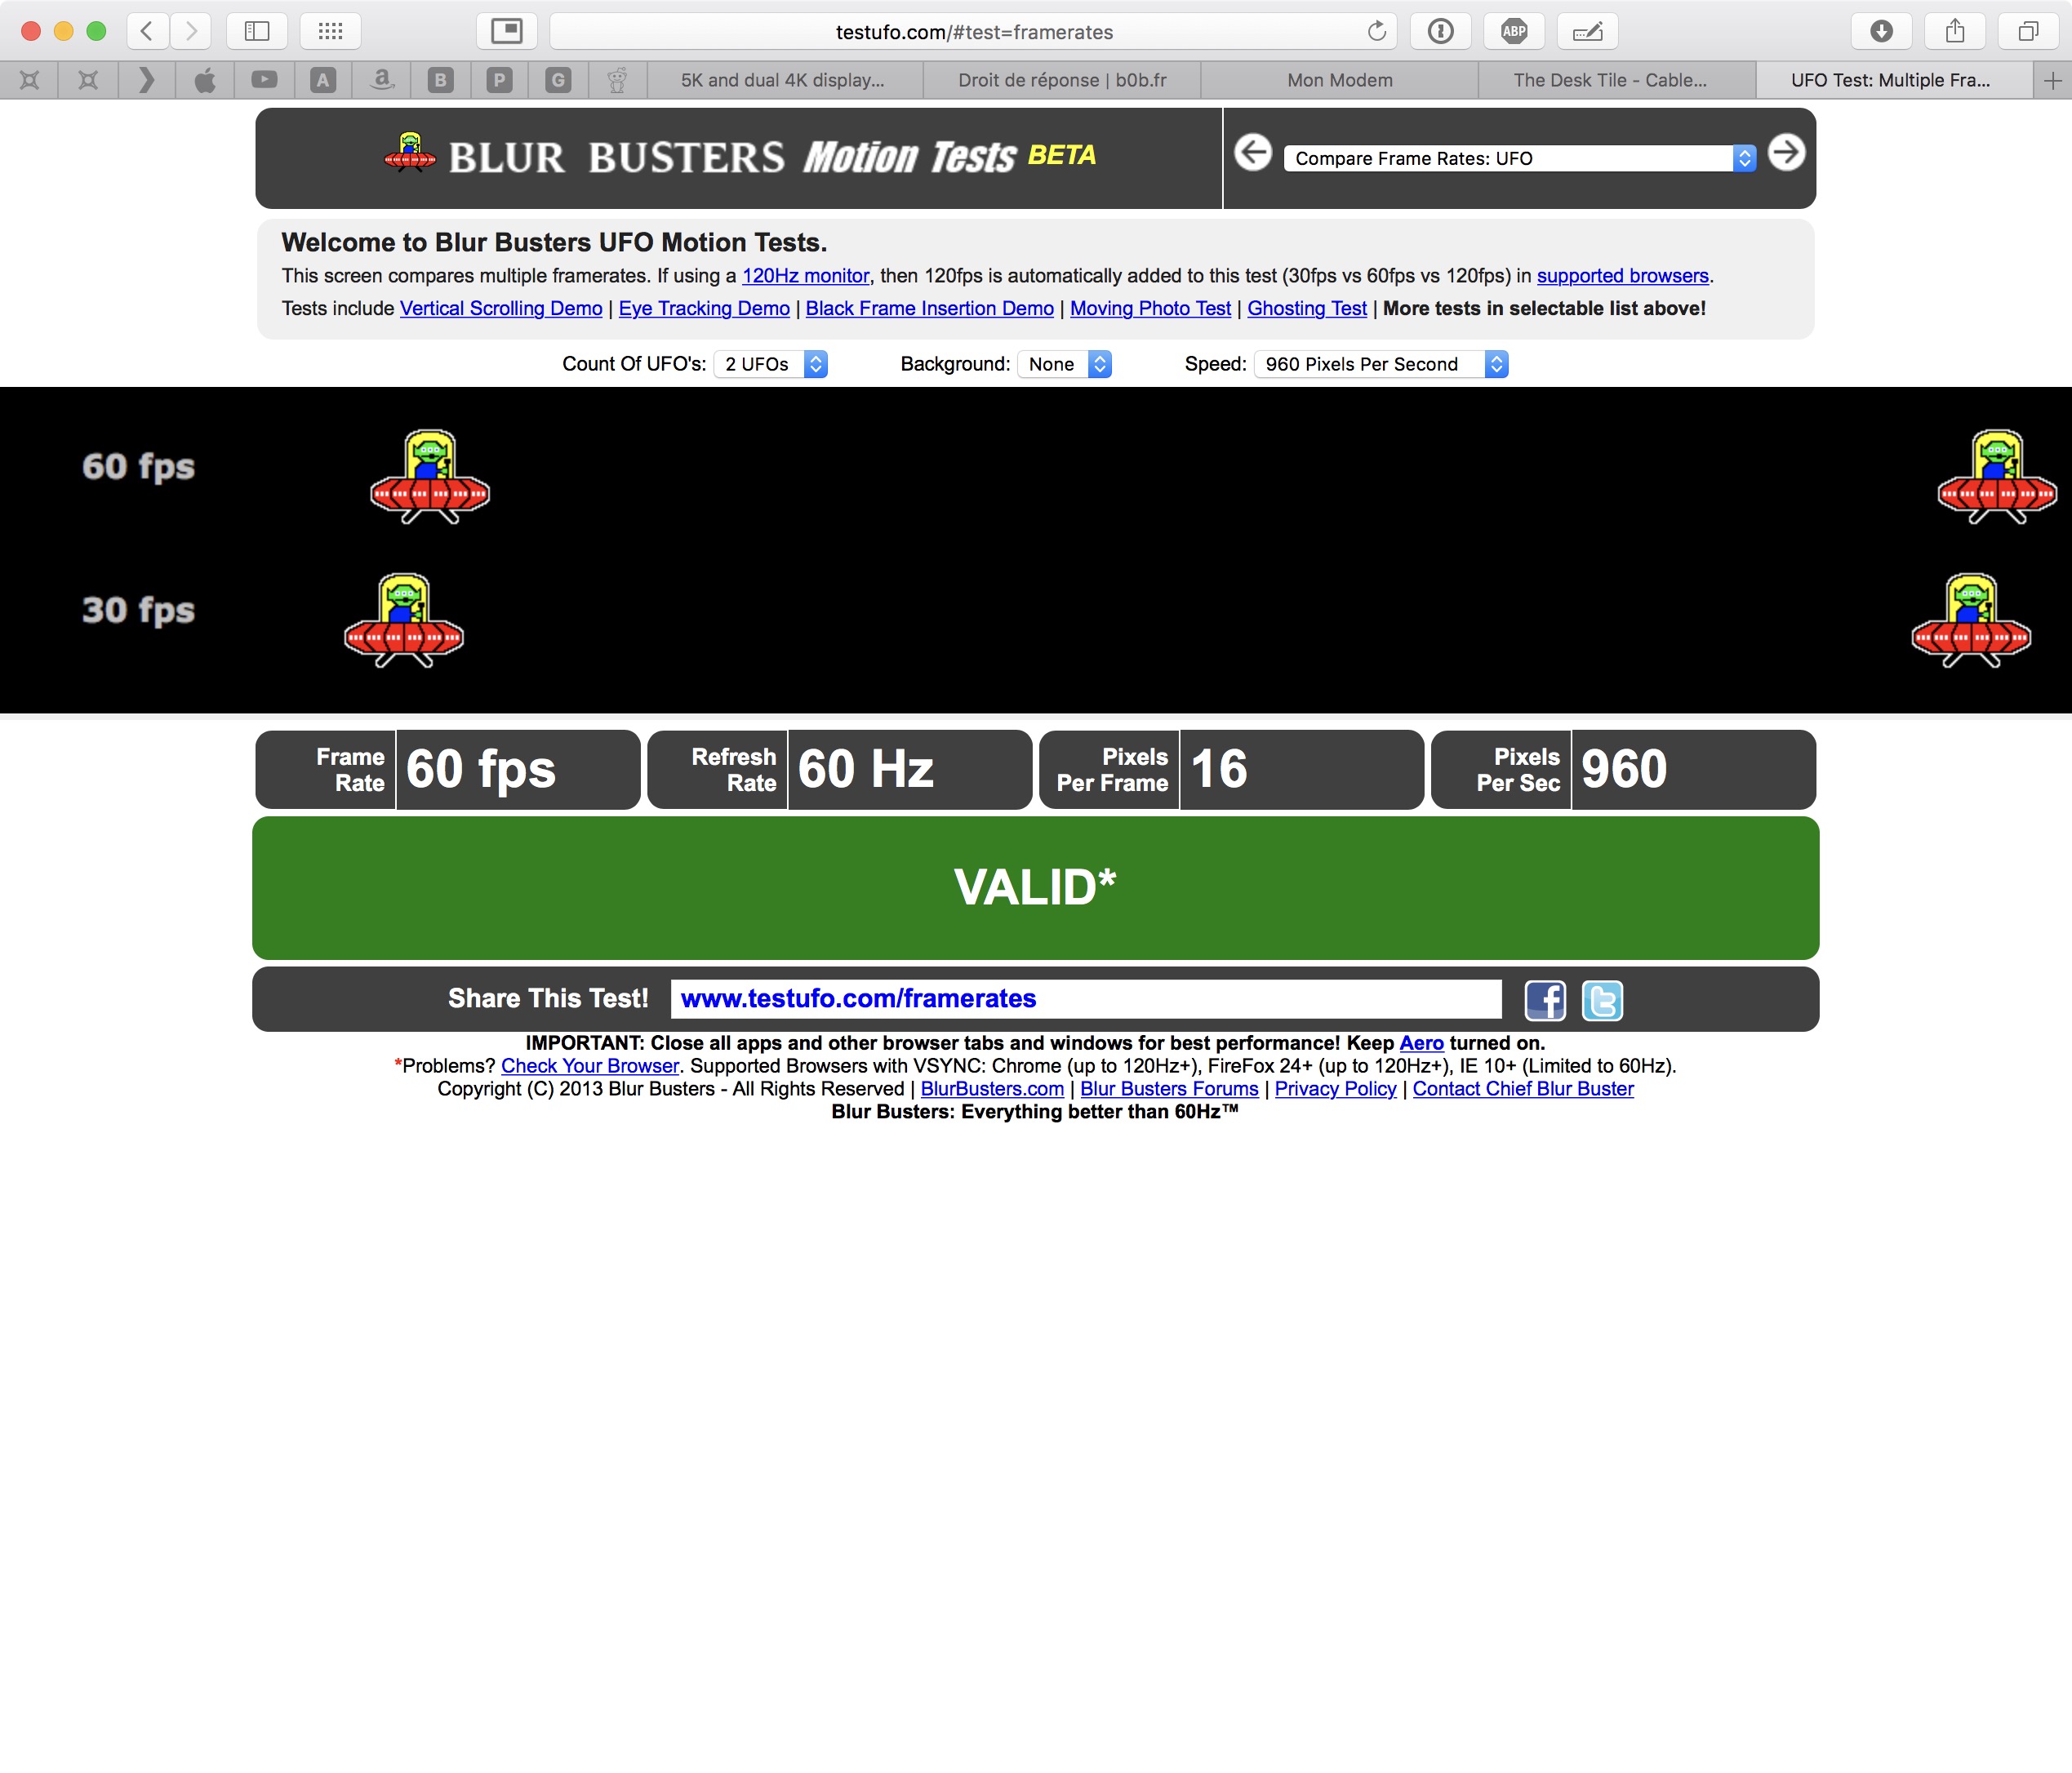Click the supported browsers link
This screenshot has width=2072, height=1773.
click(x=1621, y=276)
